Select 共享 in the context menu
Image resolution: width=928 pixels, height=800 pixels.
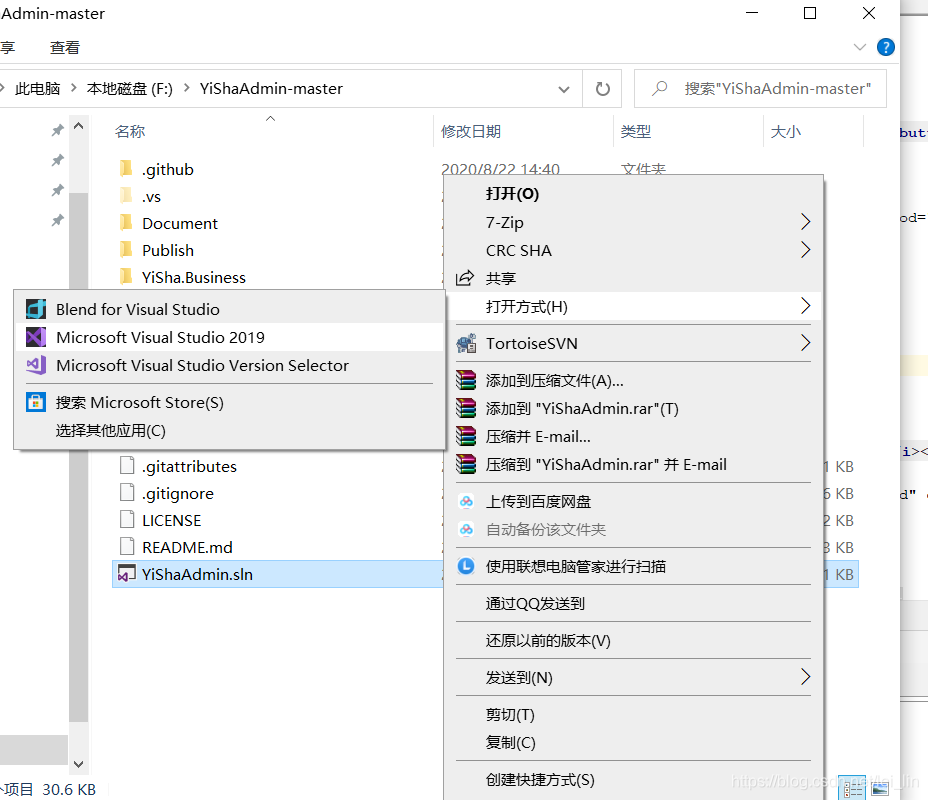(634, 278)
